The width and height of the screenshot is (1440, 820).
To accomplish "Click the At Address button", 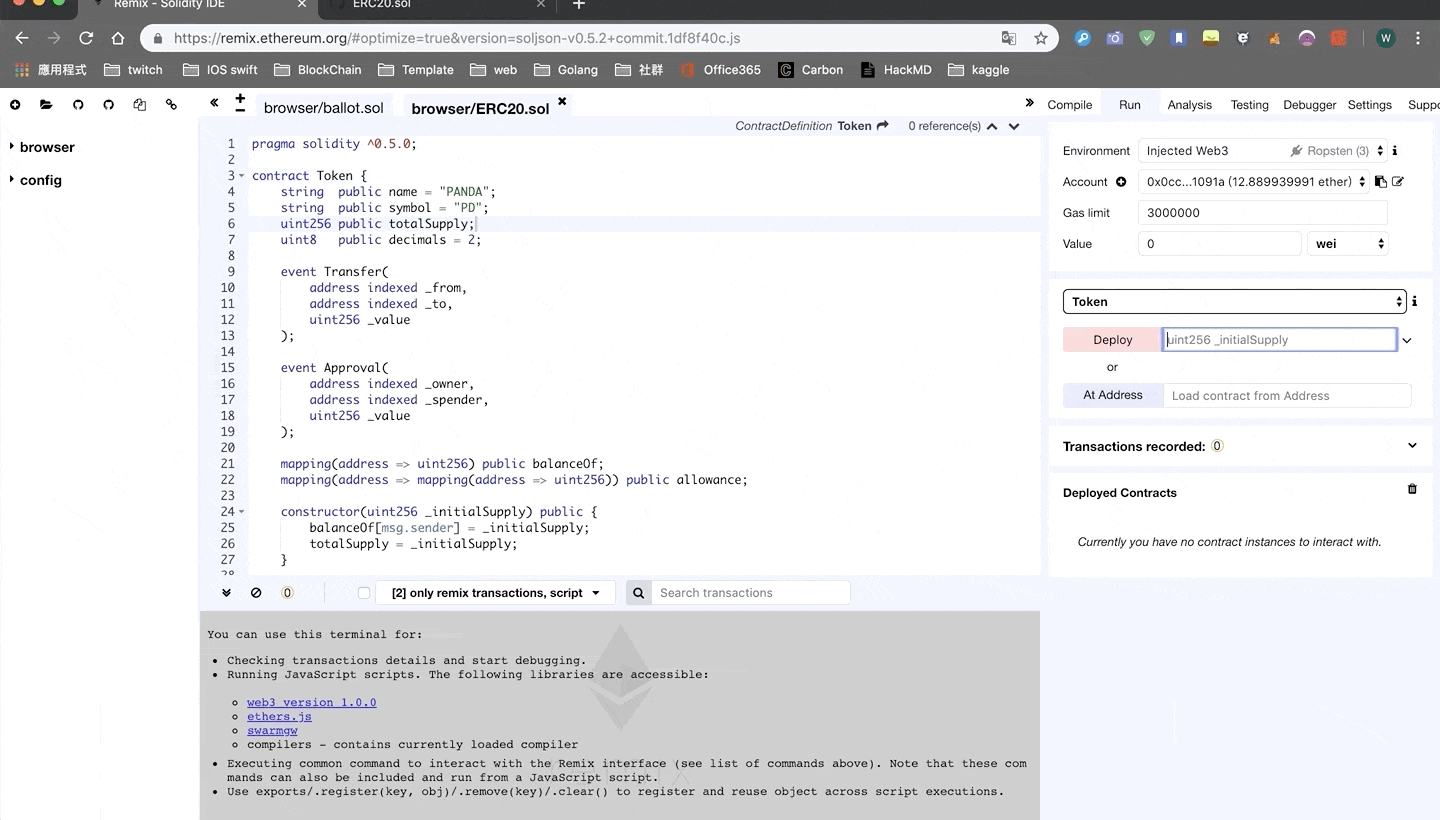I will (x=1112, y=395).
